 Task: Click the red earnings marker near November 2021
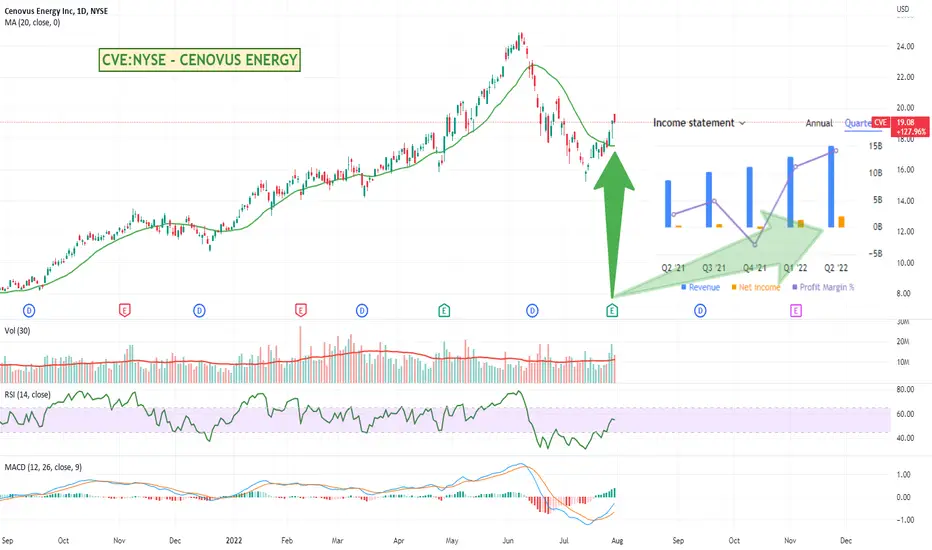click(x=124, y=310)
